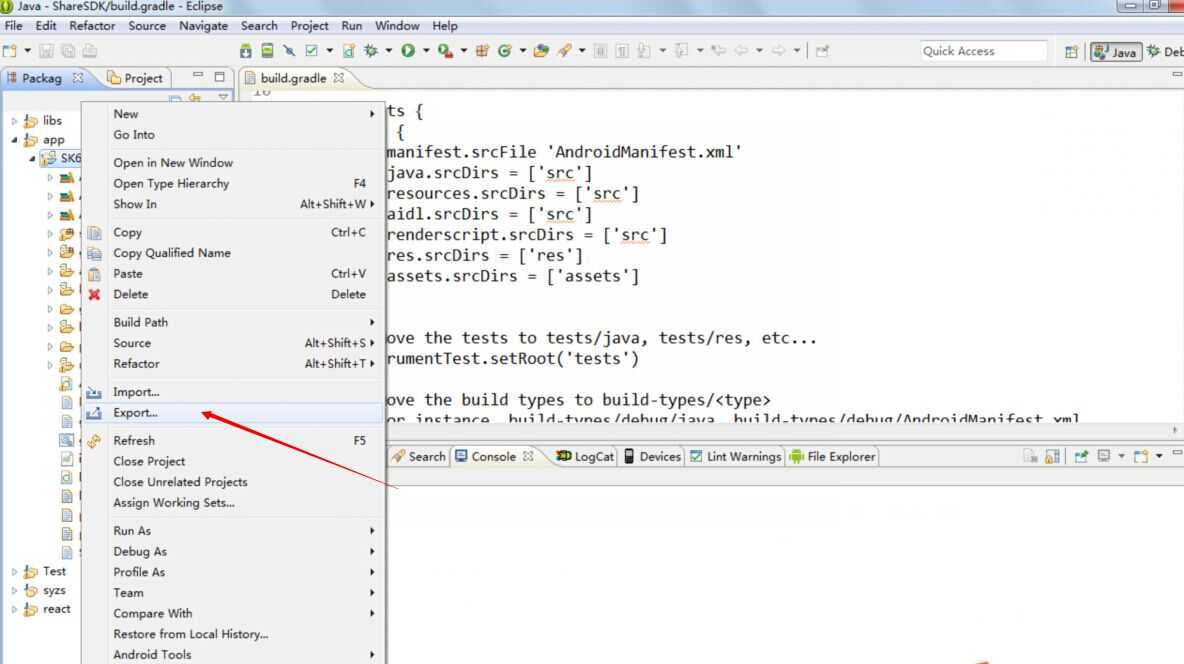Select the react project in tree
The height and width of the screenshot is (664, 1184).
tap(56, 610)
